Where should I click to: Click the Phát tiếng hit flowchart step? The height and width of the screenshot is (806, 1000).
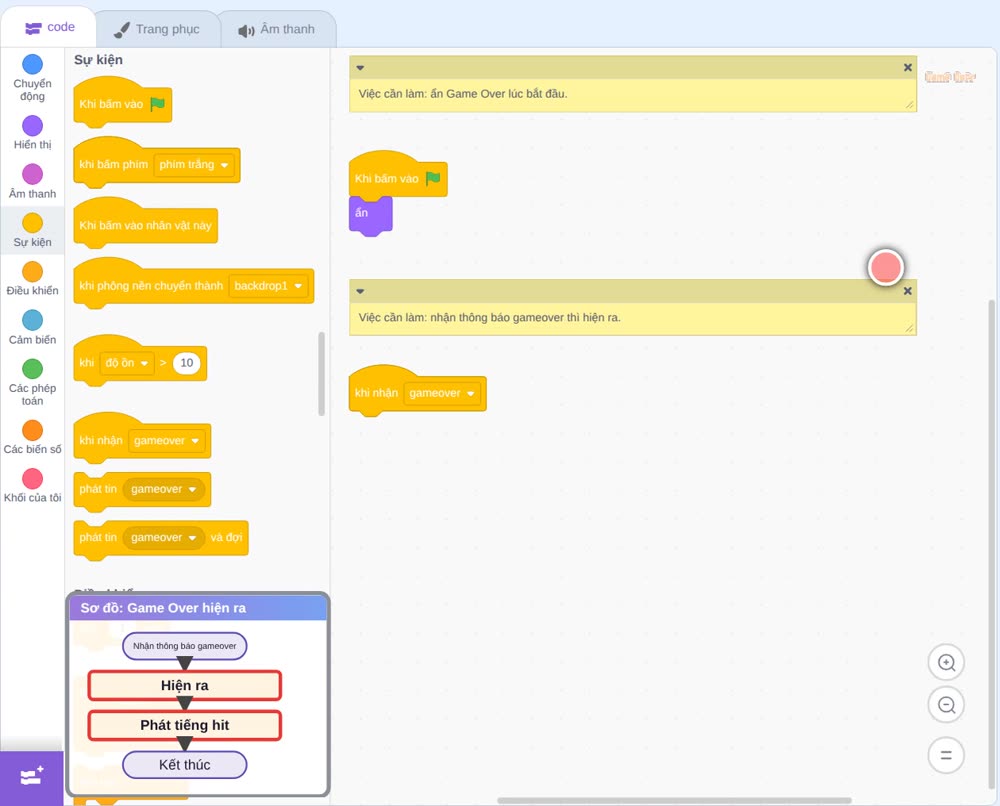pos(184,725)
